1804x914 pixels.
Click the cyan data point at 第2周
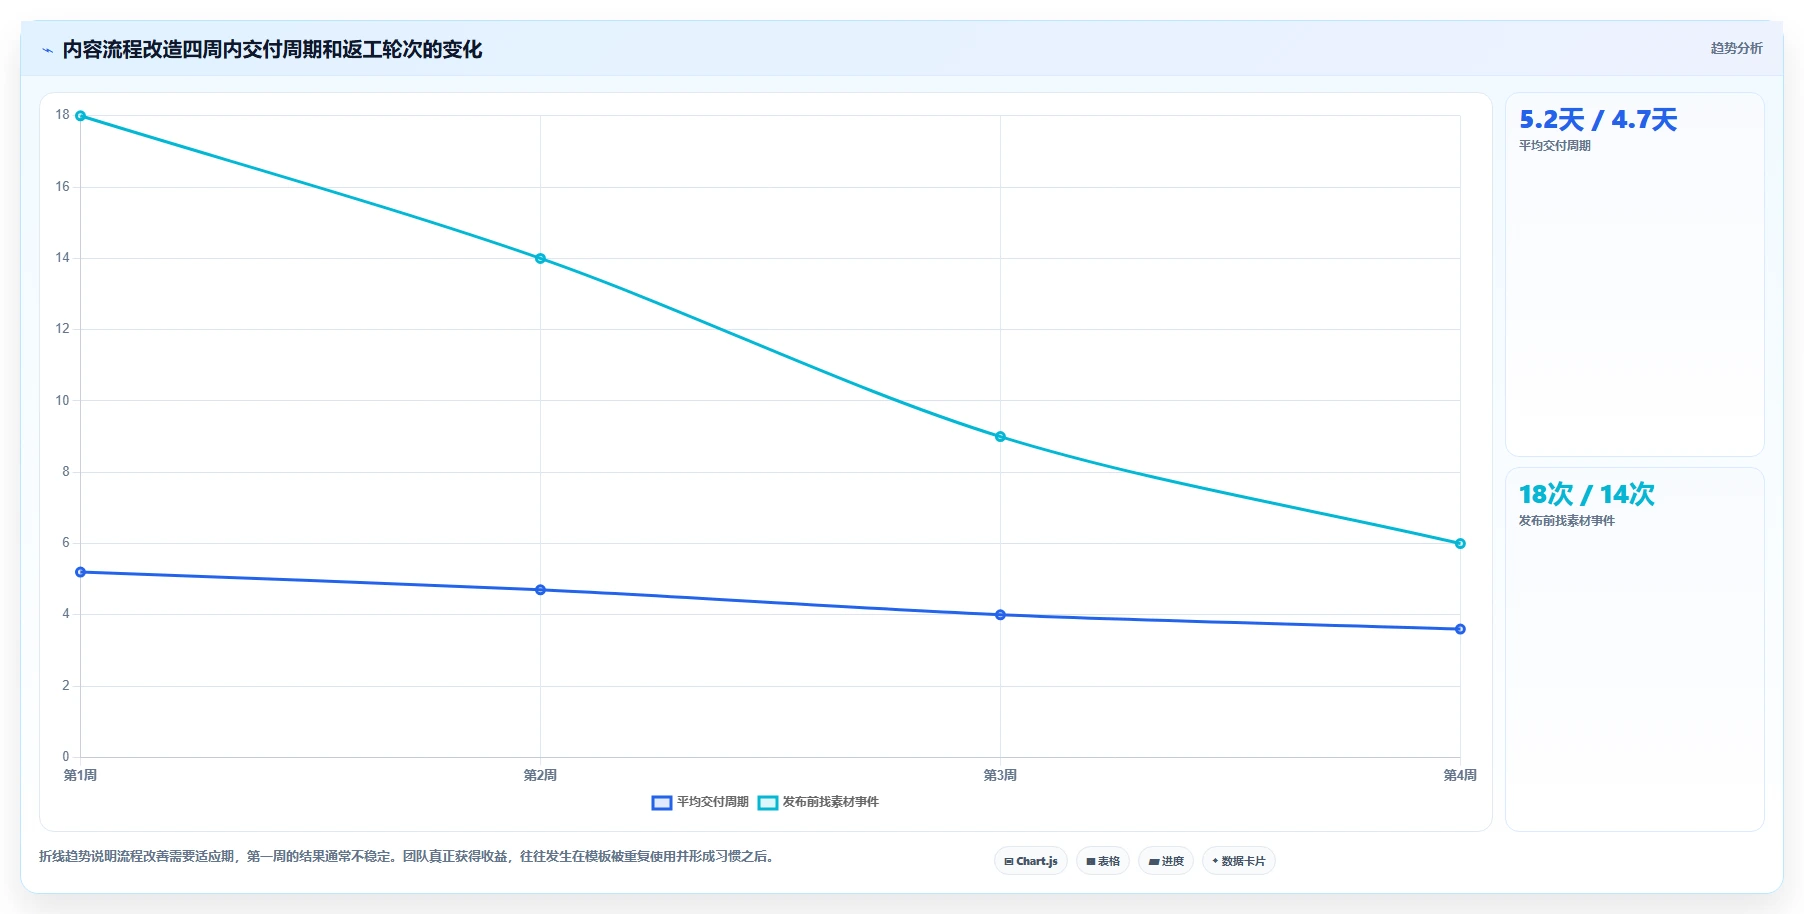[540, 259]
